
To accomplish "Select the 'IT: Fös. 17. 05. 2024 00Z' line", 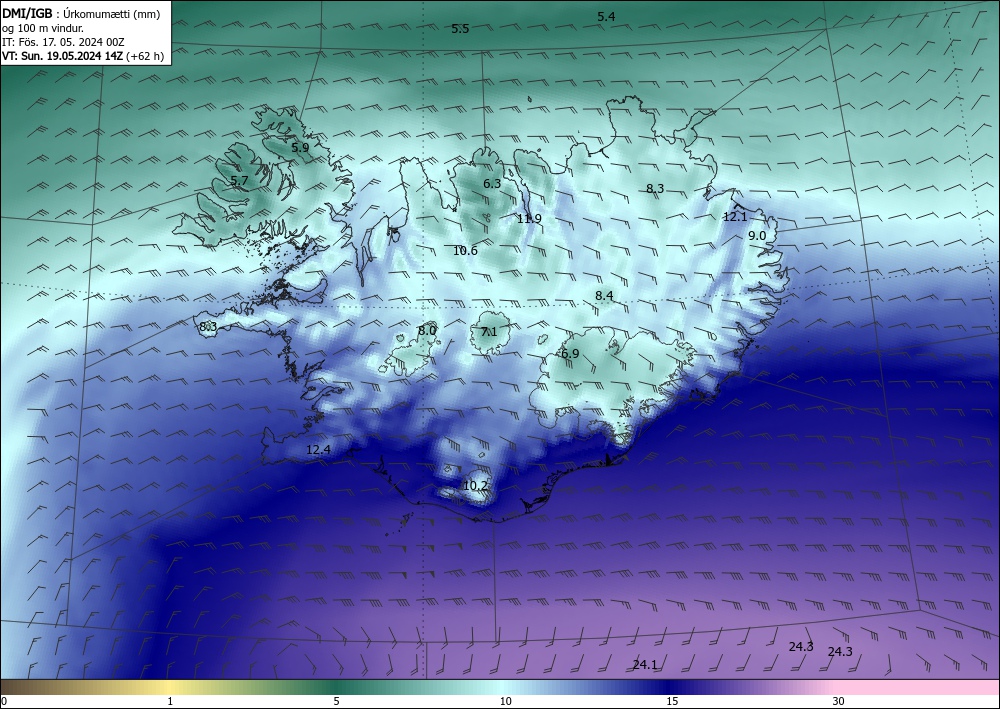I will (x=63, y=42).
